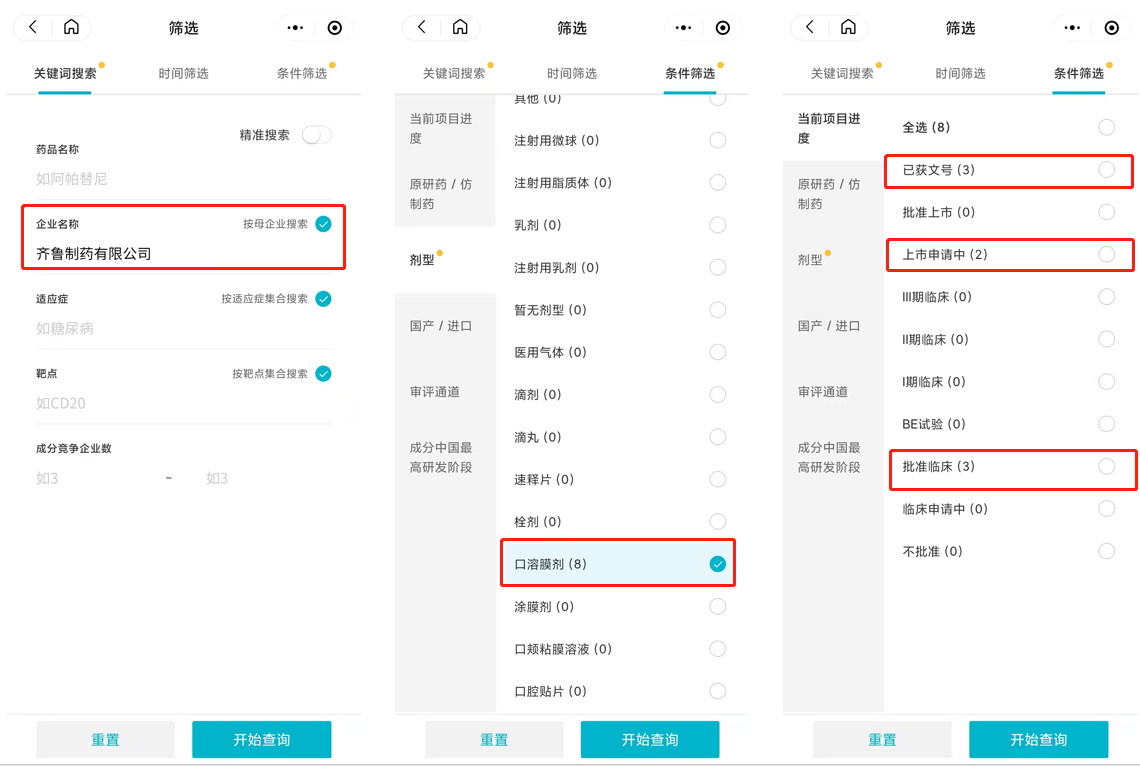Click 重置 button in the left panel
The height and width of the screenshot is (766, 1140).
105,740
